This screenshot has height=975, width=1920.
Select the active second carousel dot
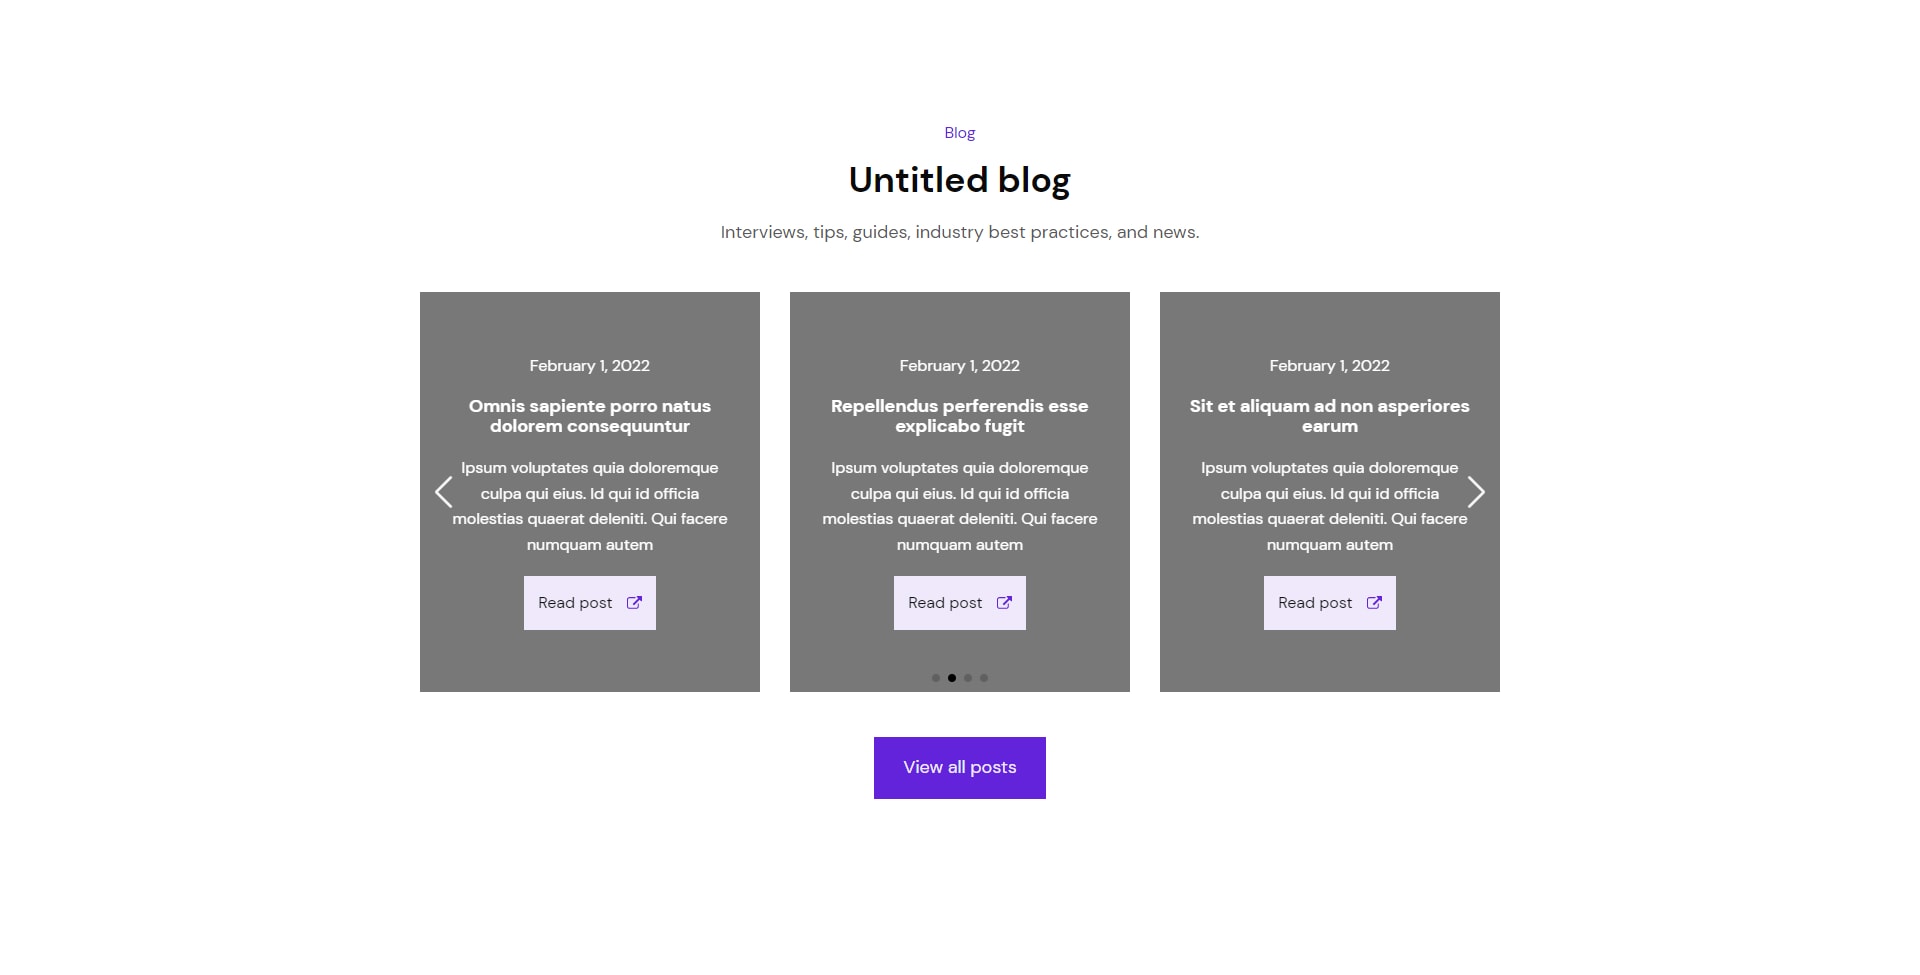pyautogui.click(x=952, y=678)
